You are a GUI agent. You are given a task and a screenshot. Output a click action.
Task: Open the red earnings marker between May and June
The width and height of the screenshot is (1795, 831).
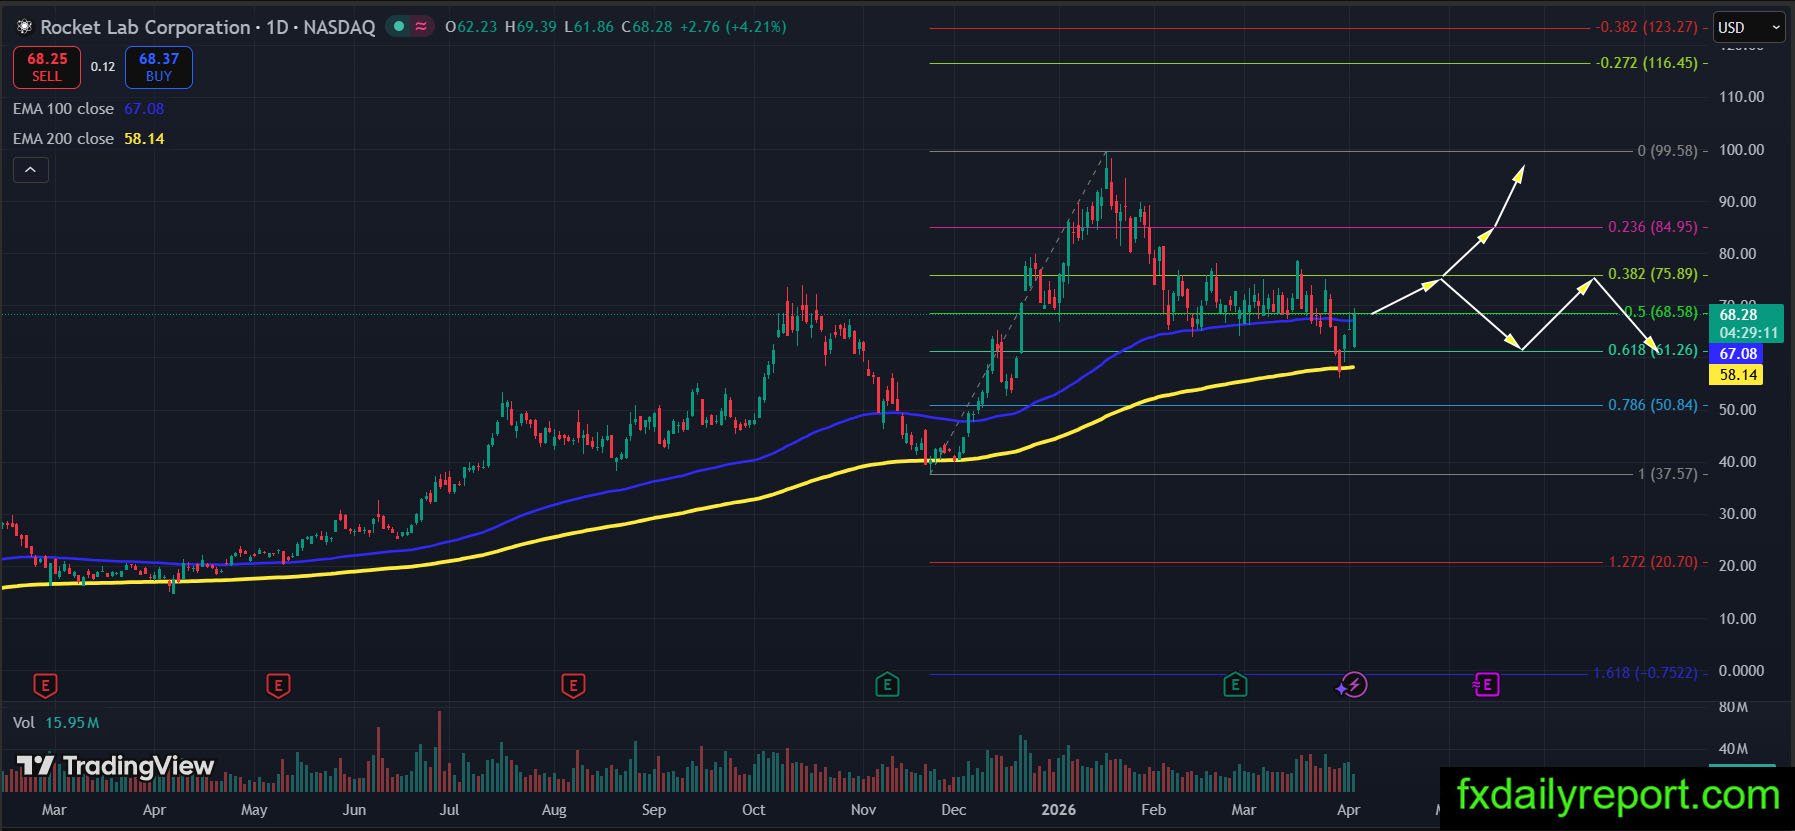pos(278,685)
